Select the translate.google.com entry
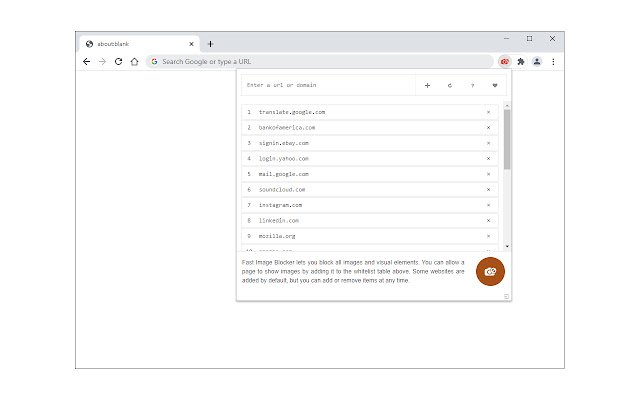 click(x=370, y=112)
